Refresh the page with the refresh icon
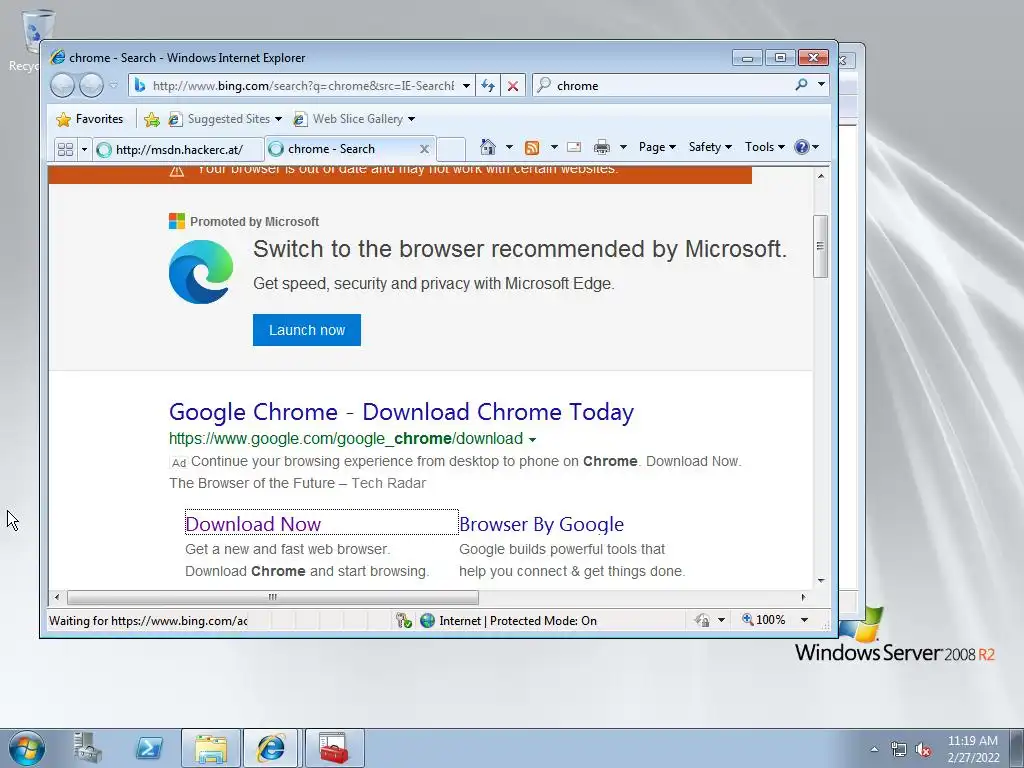This screenshot has height=768, width=1024. coord(488,86)
